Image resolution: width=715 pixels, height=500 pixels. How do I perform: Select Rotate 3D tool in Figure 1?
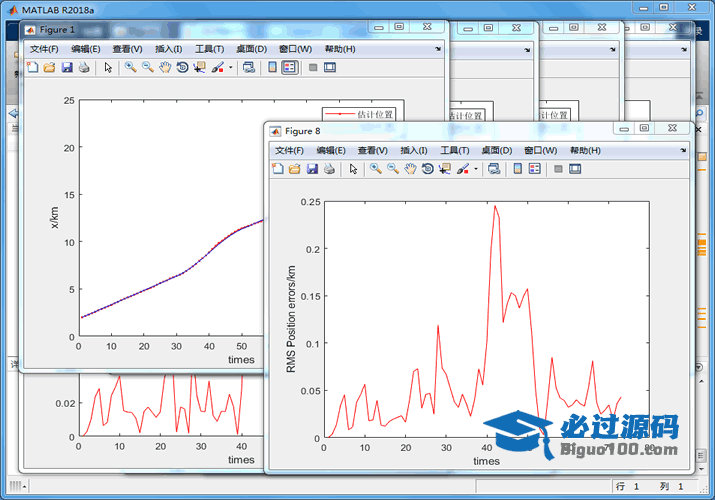point(182,67)
